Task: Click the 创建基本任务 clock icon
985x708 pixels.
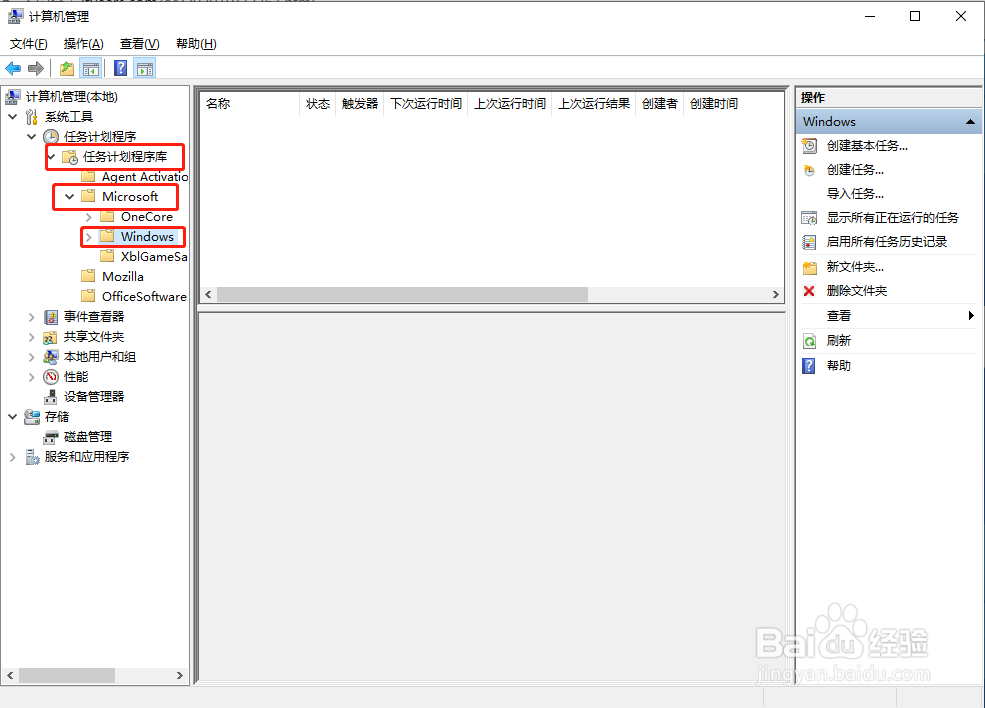Action: (x=809, y=145)
